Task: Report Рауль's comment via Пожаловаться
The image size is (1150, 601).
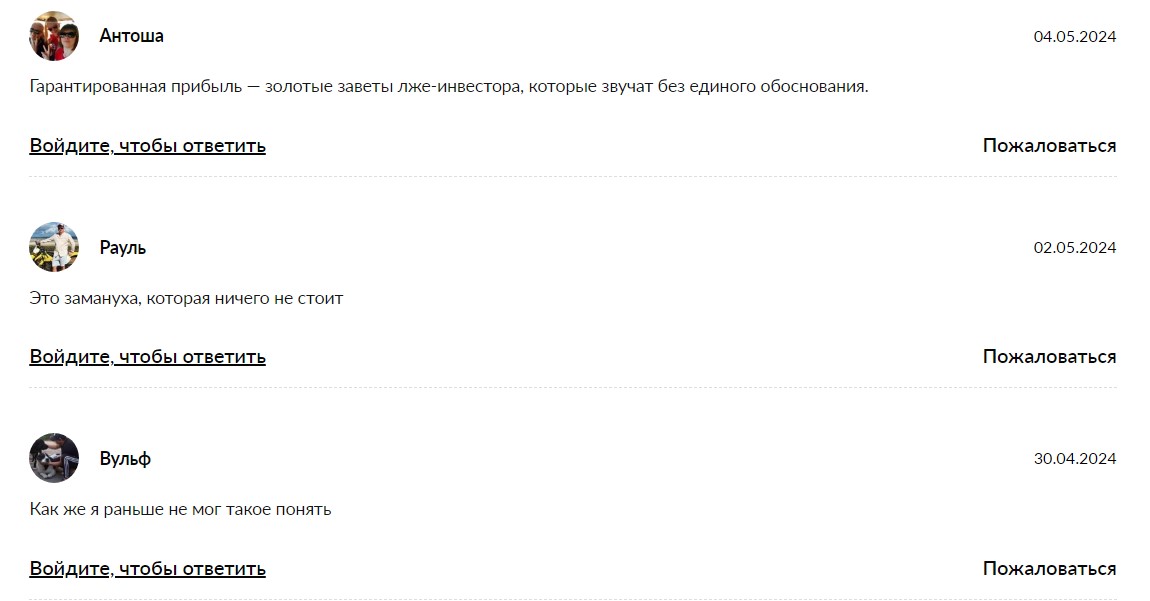Action: coord(1050,357)
